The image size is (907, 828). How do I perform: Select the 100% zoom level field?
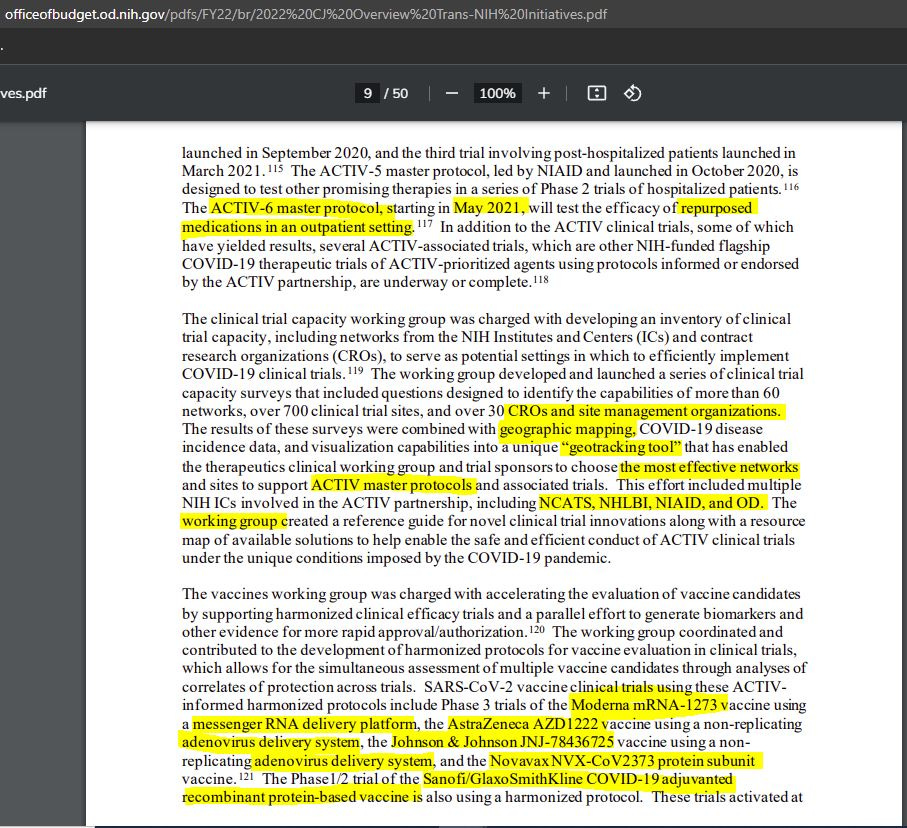pos(497,93)
